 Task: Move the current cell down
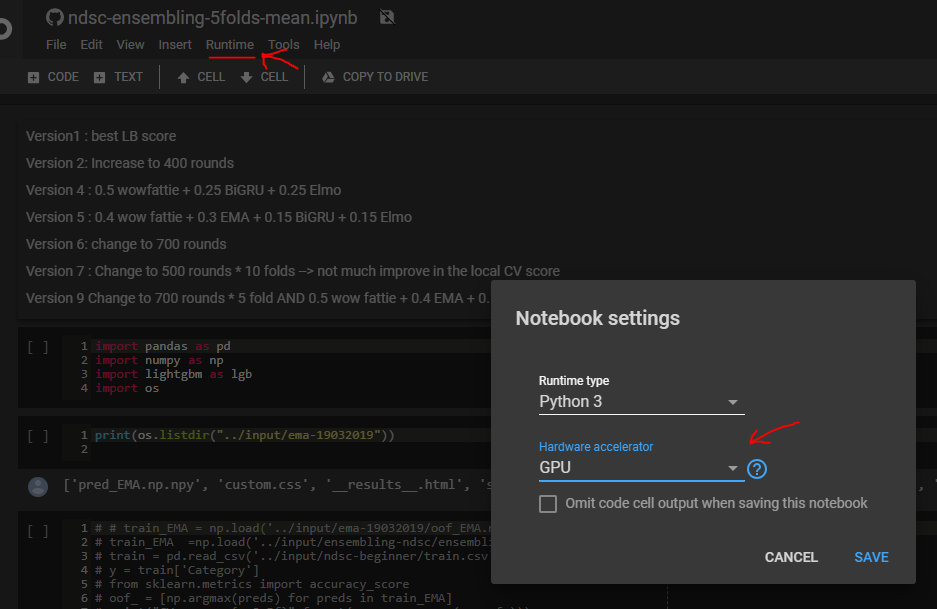264,76
